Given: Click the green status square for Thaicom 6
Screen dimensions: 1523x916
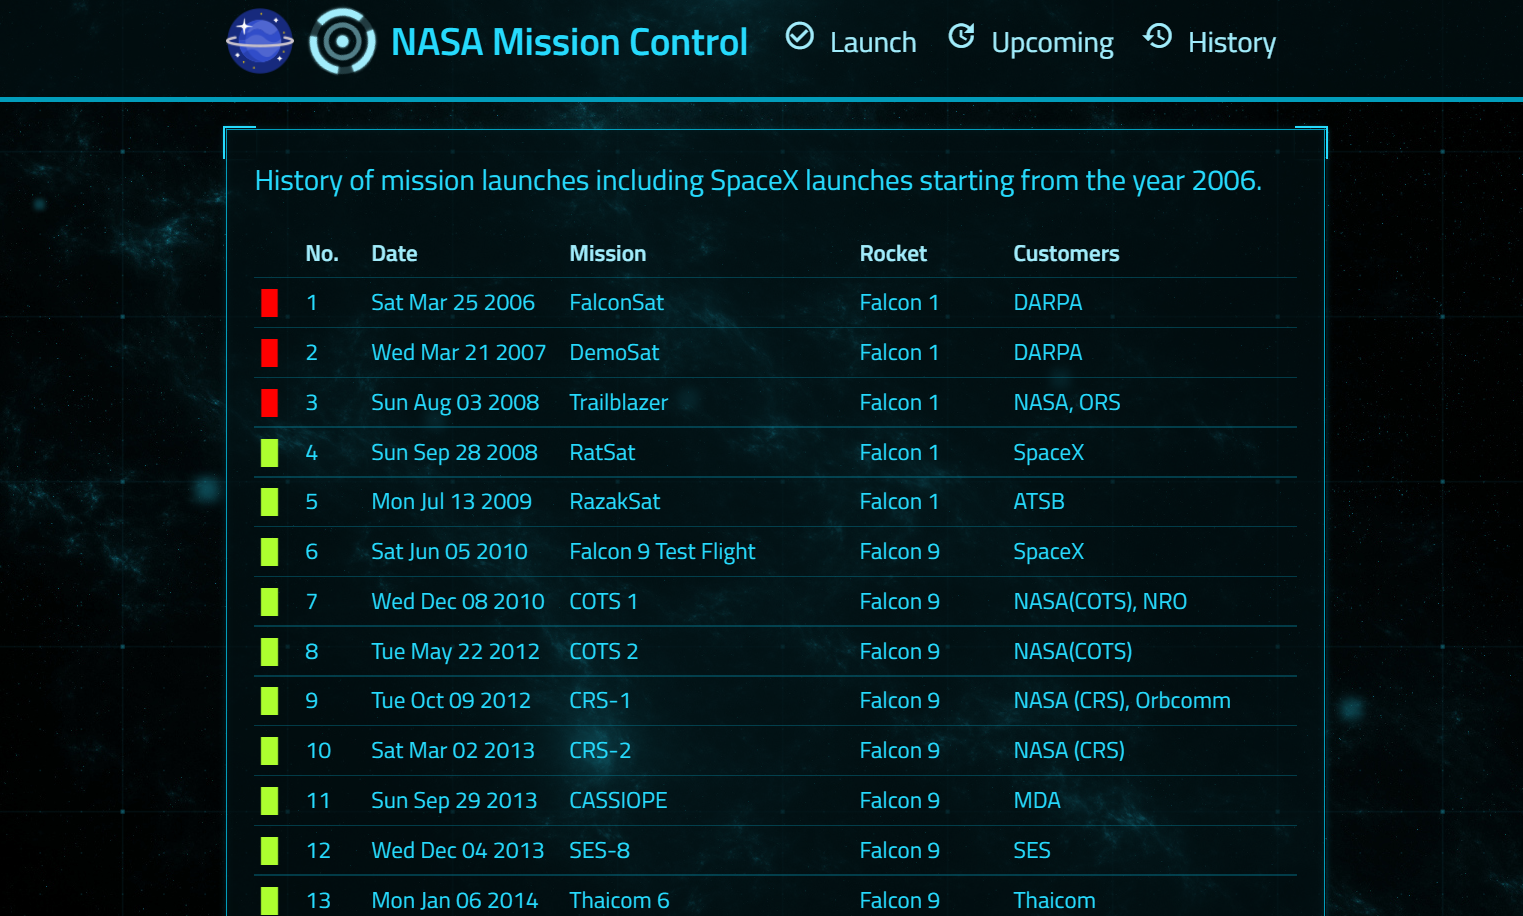Looking at the screenshot, I should (x=269, y=899).
